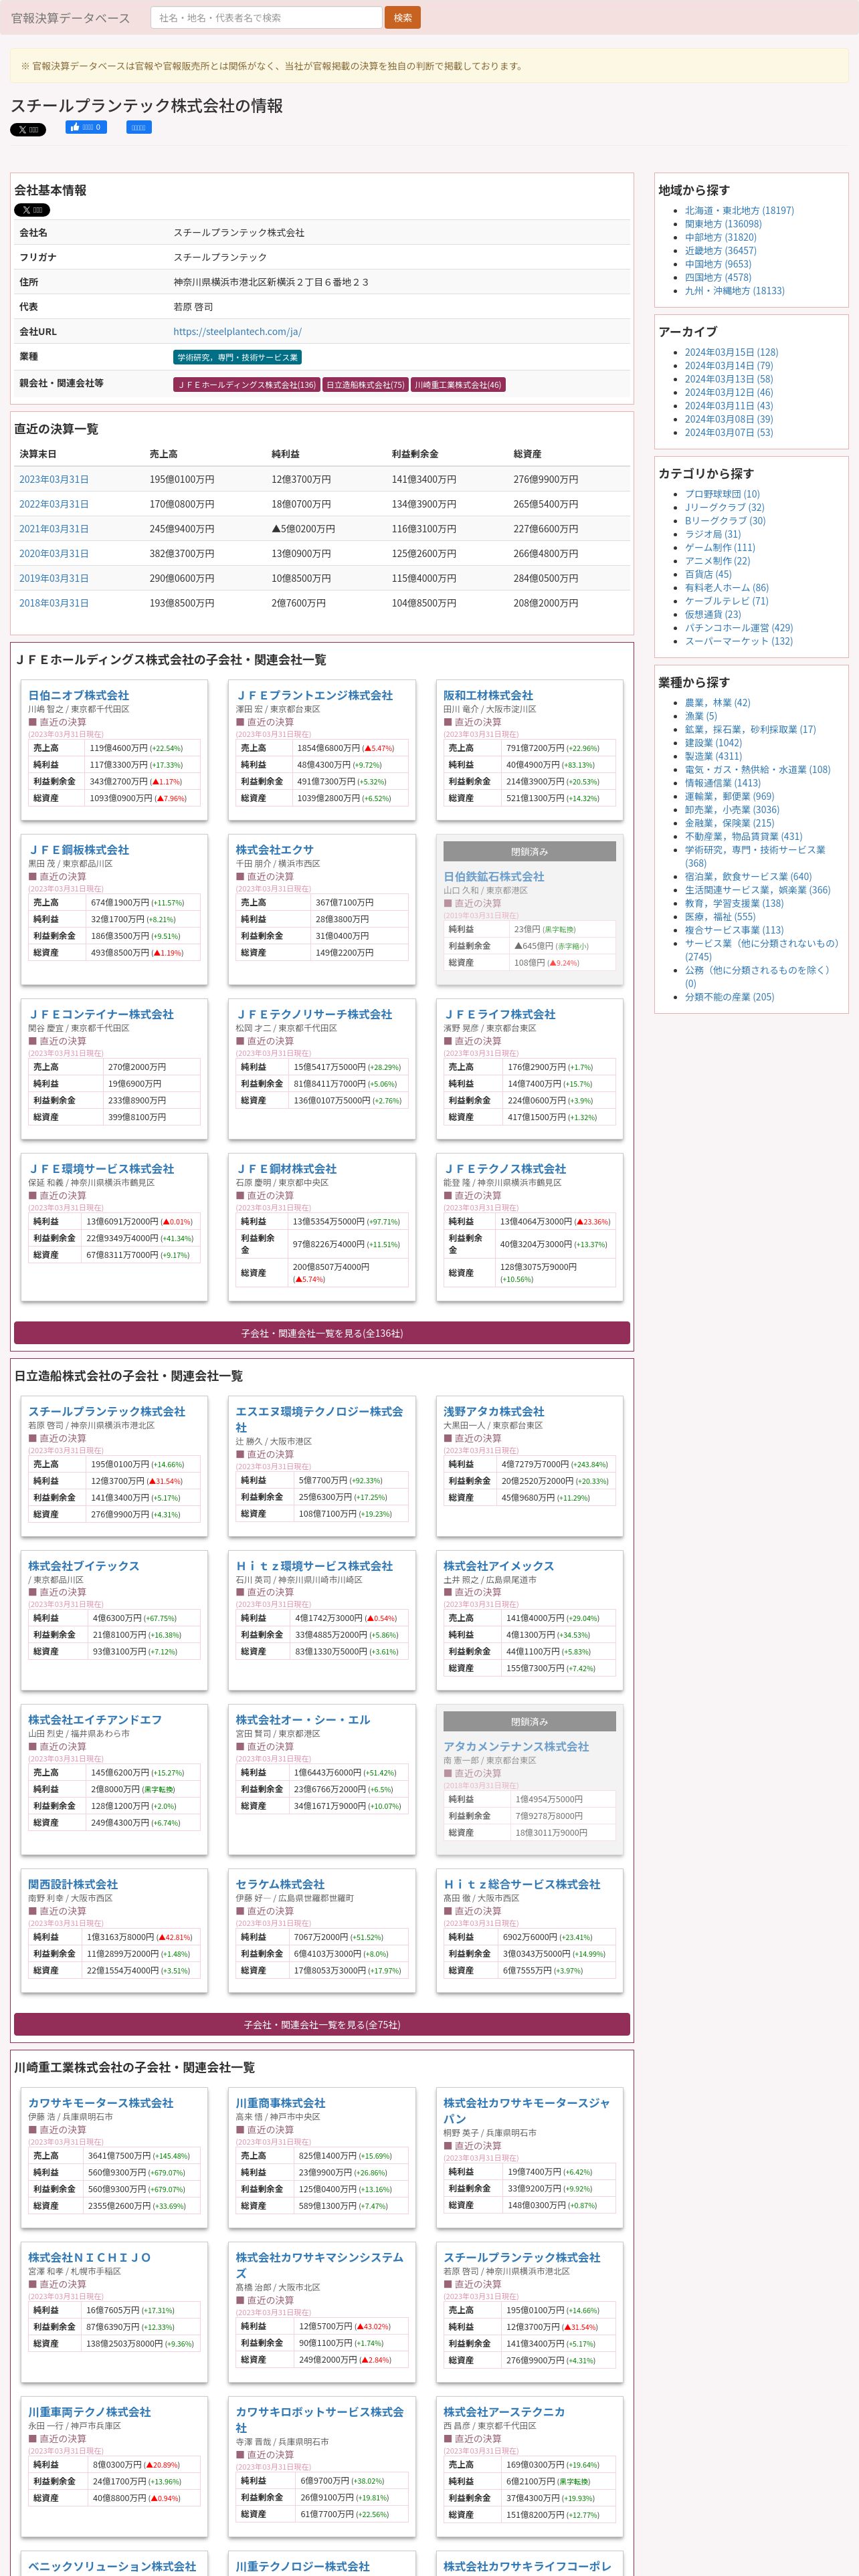Open the カワサキモータース株式会社 company card
This screenshot has height=2576, width=859.
pyautogui.click(x=101, y=2103)
